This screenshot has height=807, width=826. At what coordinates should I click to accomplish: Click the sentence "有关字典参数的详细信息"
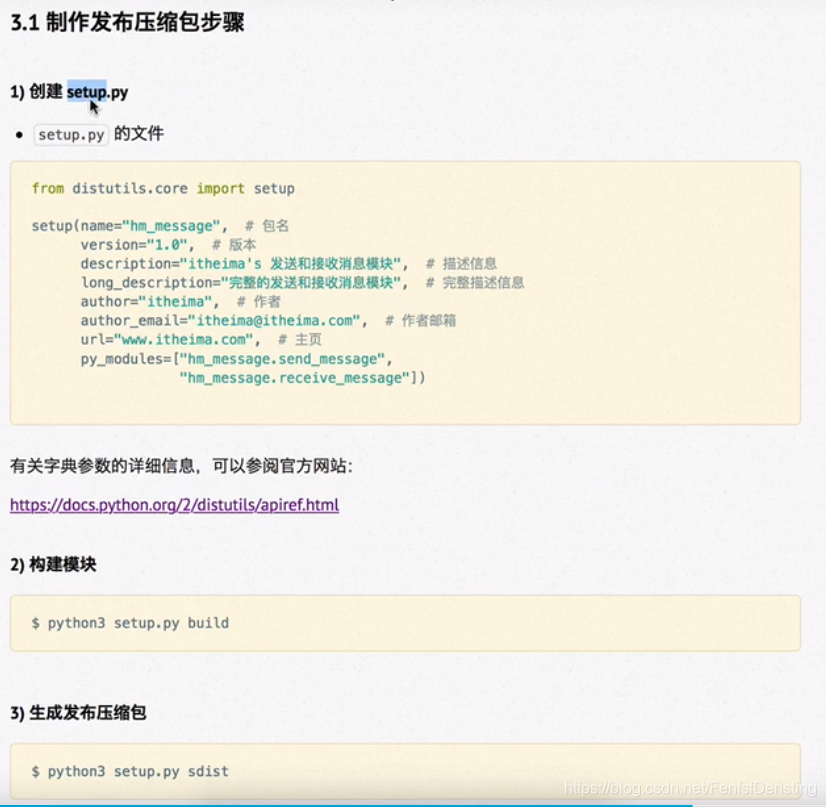click(x=103, y=466)
